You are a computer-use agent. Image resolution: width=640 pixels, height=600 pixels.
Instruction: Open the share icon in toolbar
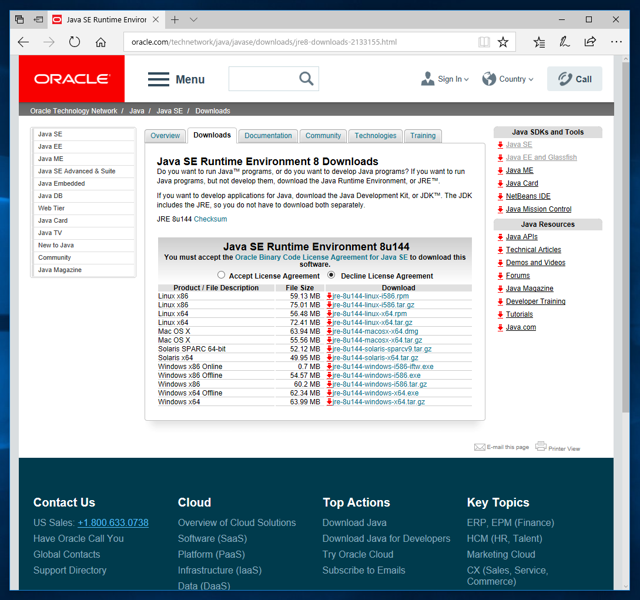(x=590, y=42)
